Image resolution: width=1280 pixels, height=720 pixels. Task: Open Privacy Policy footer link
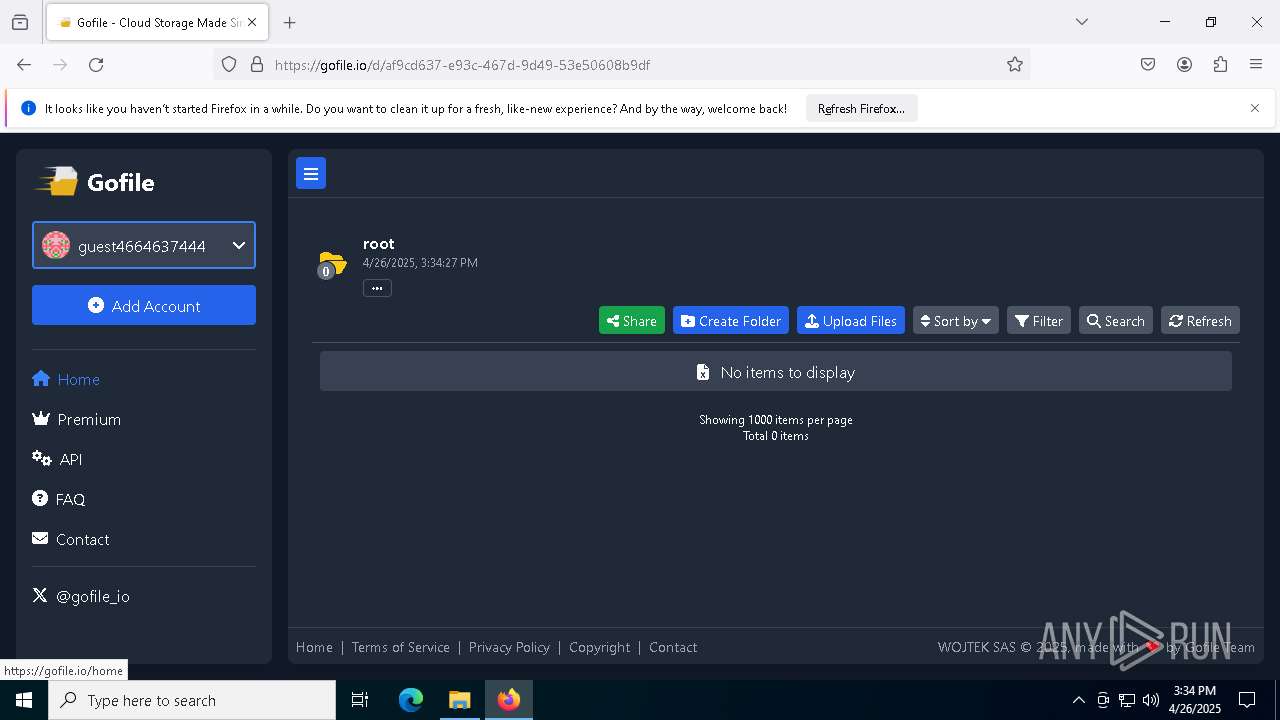(x=509, y=647)
